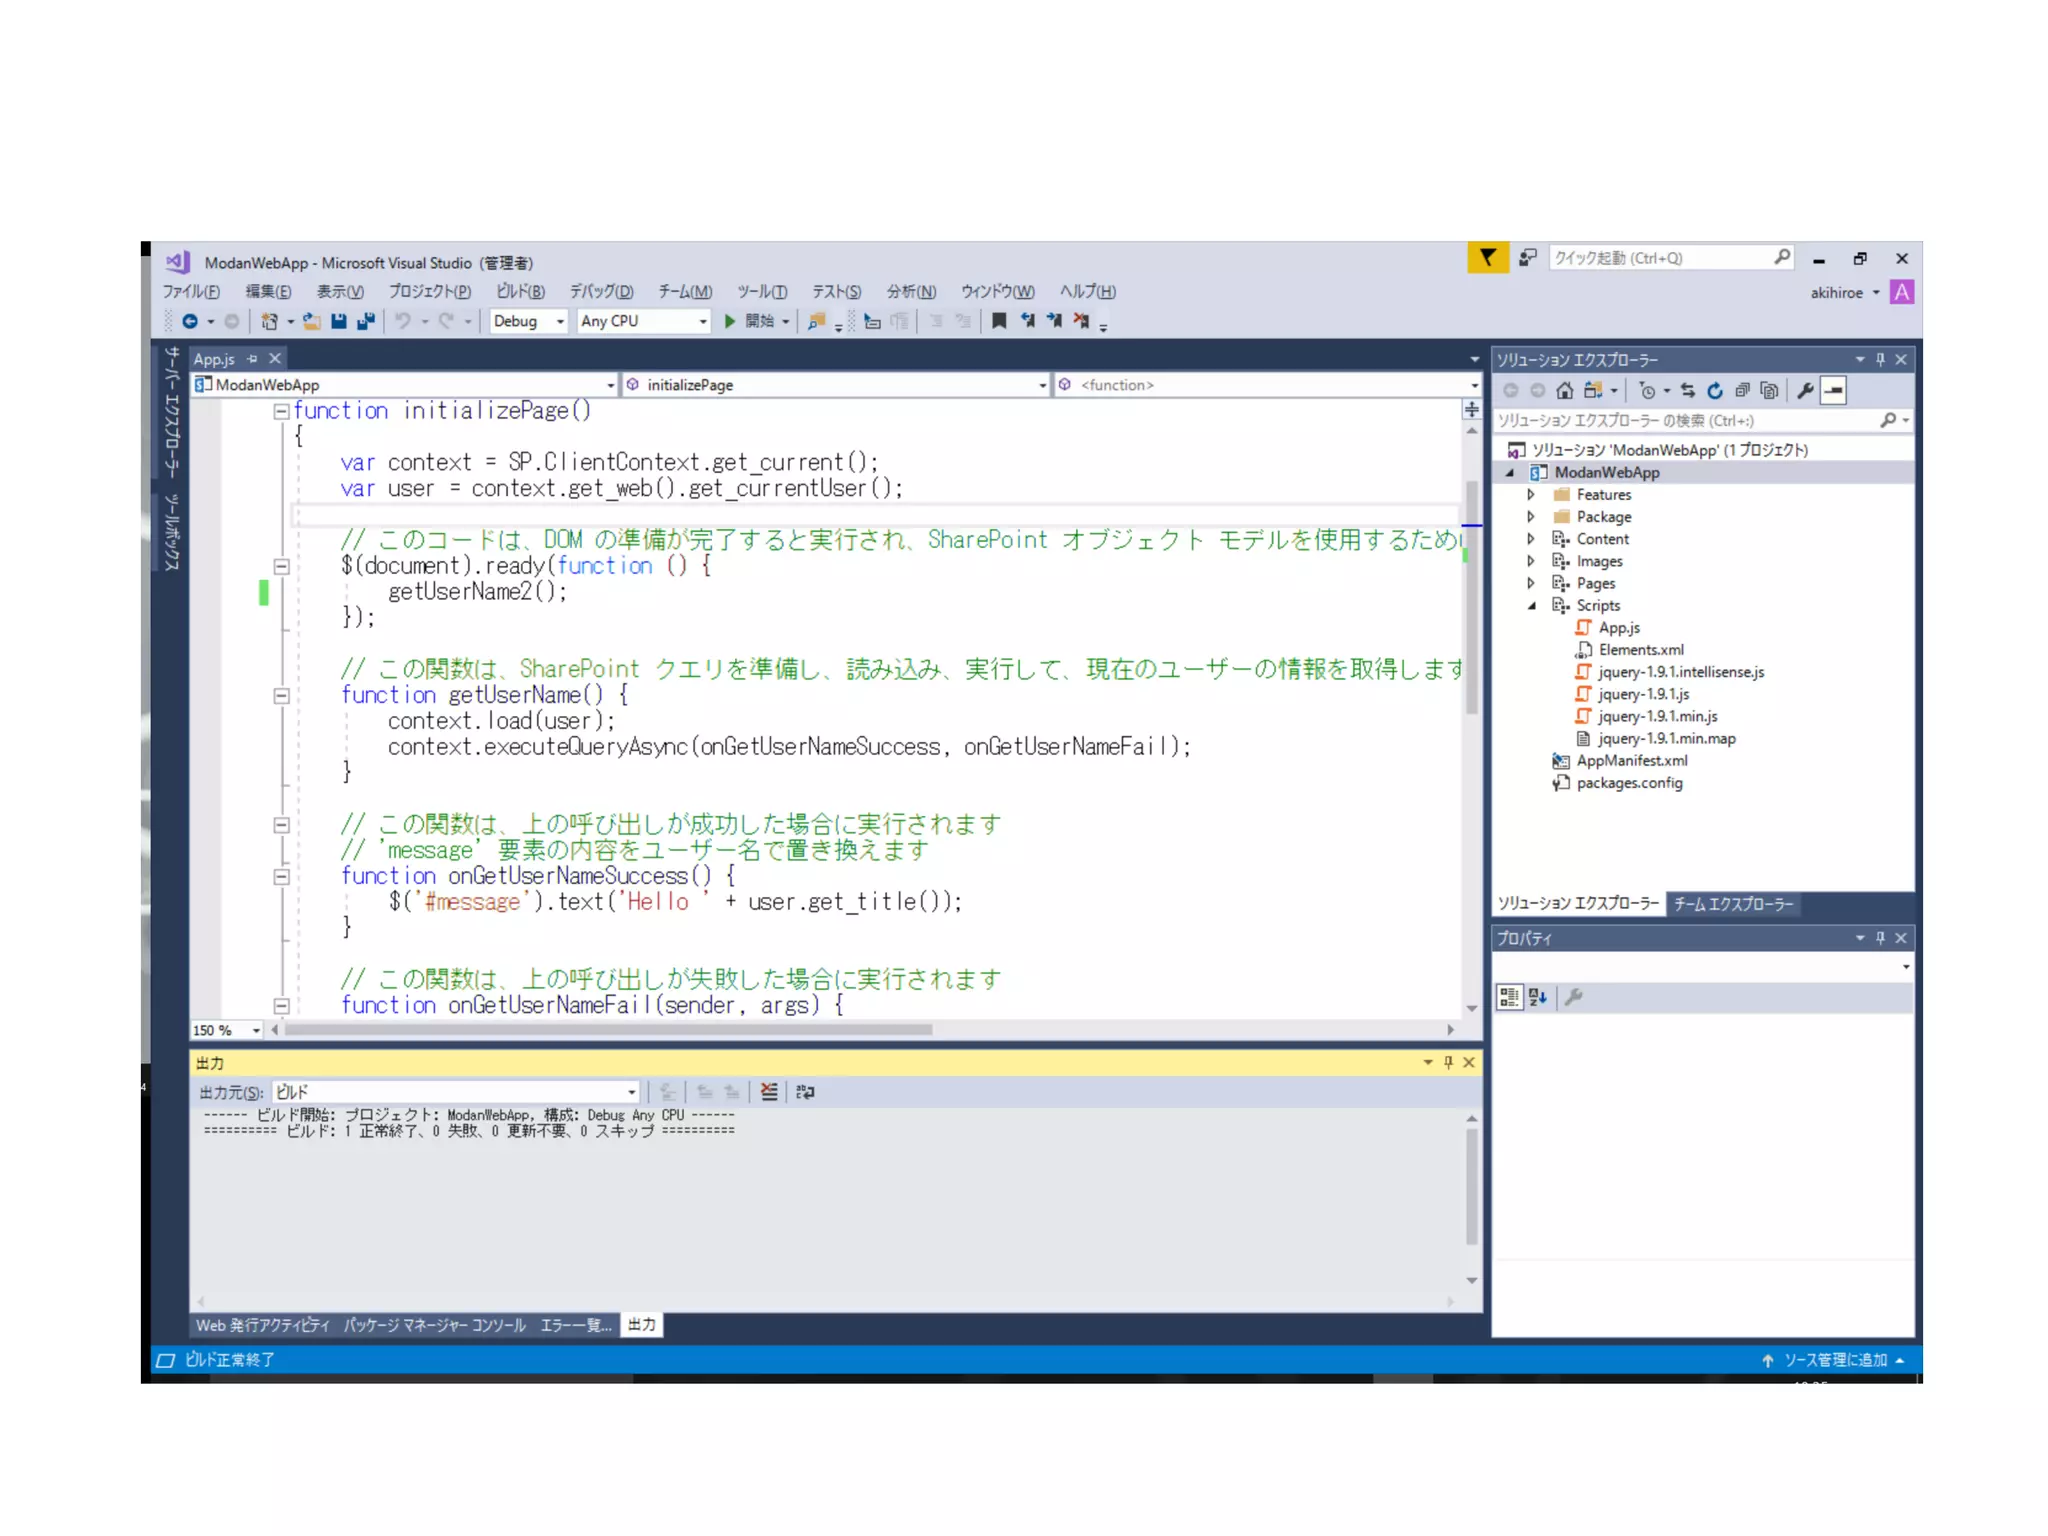Toggle bookmark icon in toolbar
The height and width of the screenshot is (1536, 2048).
(x=998, y=321)
